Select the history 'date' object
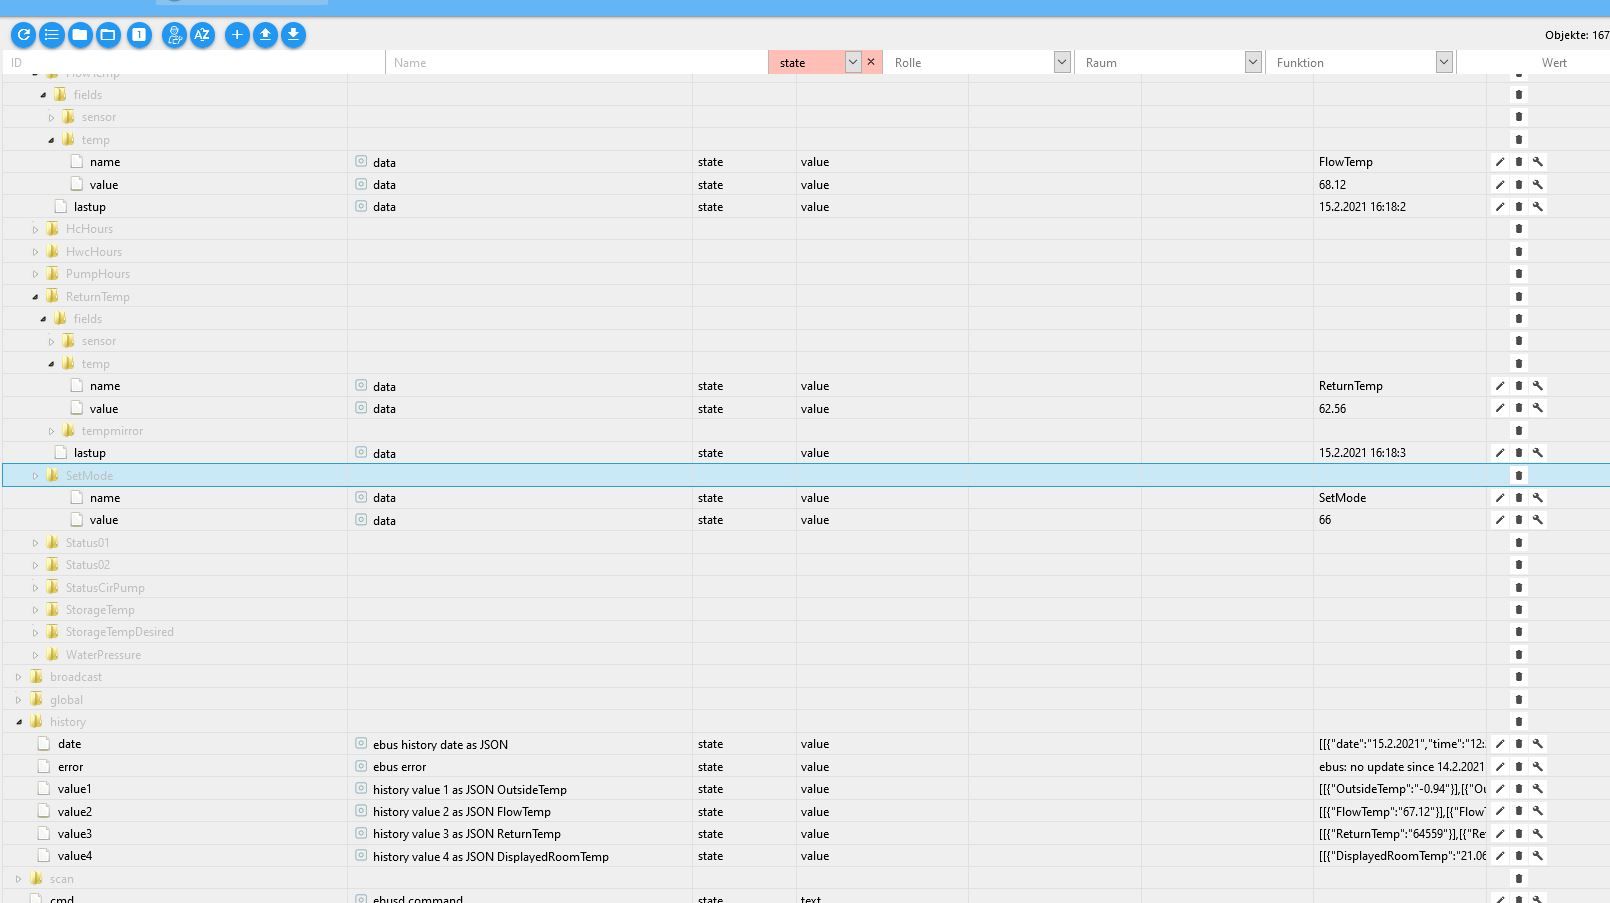The width and height of the screenshot is (1610, 903). [x=69, y=744]
